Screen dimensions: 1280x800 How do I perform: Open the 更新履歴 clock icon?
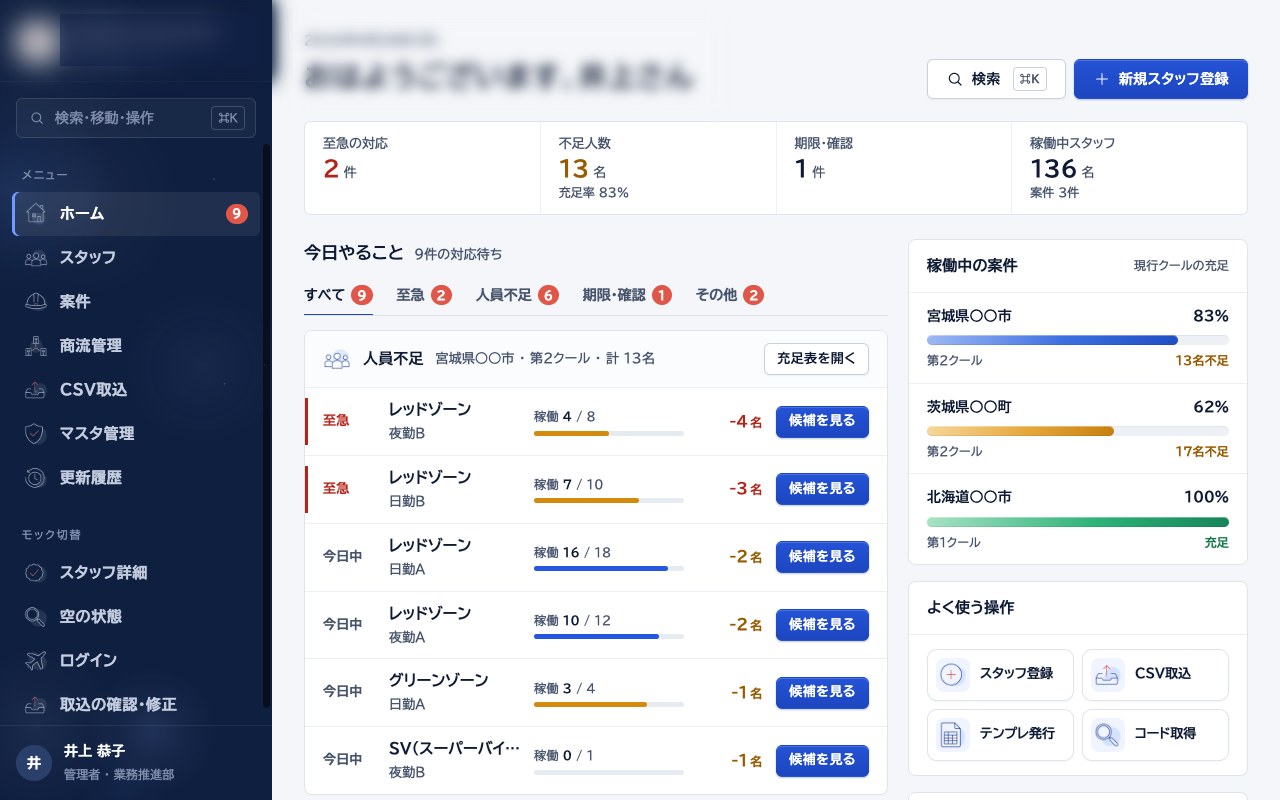click(36, 477)
